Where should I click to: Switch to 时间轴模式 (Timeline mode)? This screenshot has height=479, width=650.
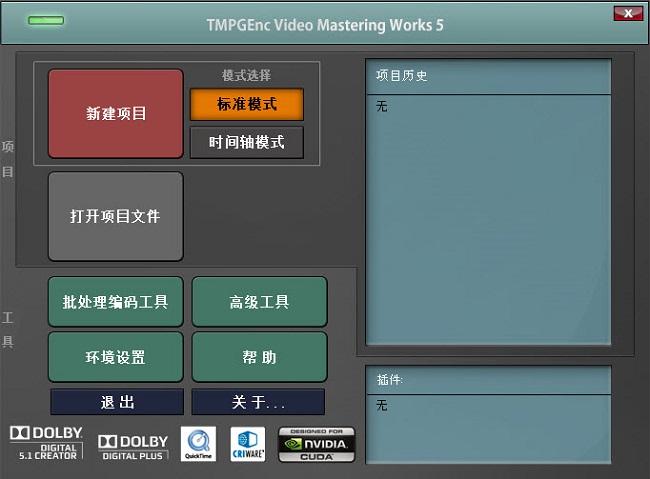[246, 142]
